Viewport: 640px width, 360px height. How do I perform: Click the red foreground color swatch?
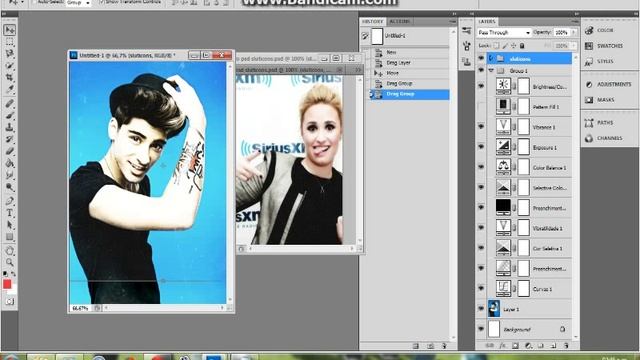(7, 284)
